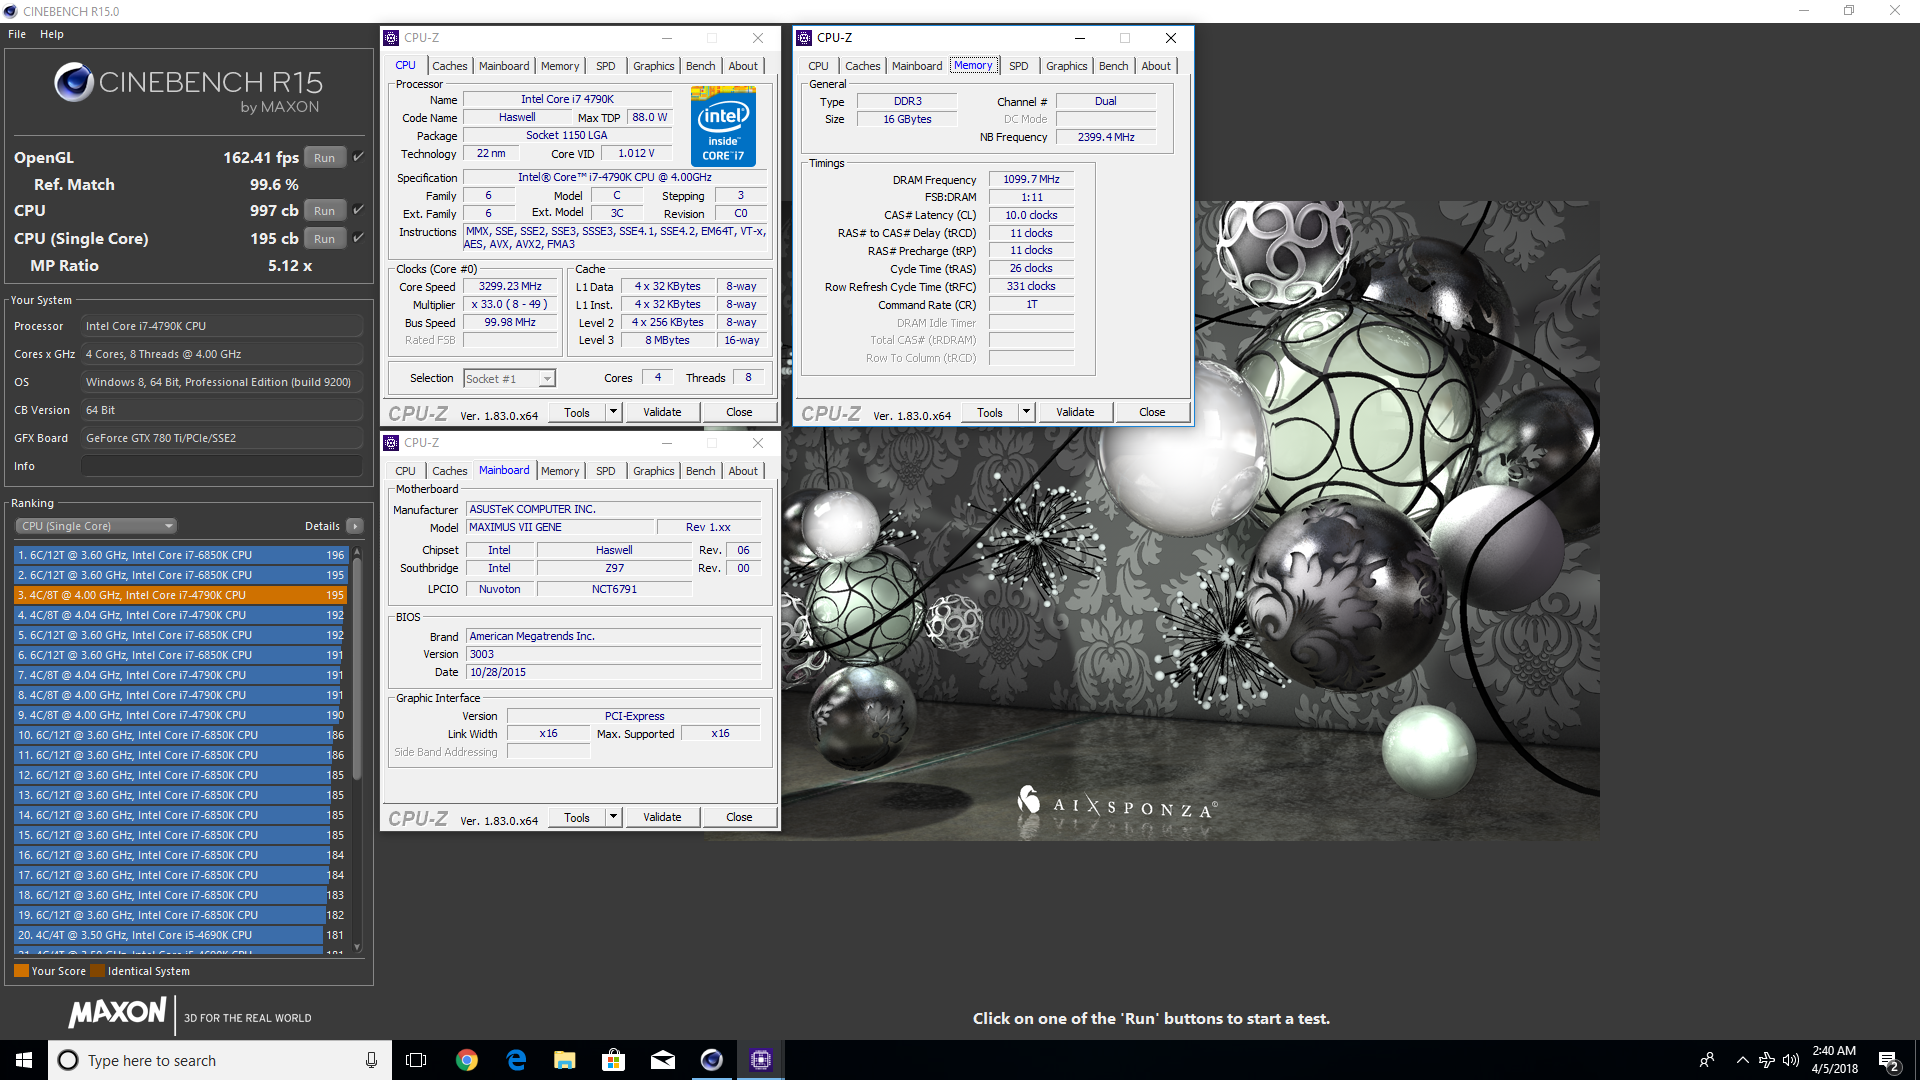1920x1080 pixels.
Task: Run the CPU Single Core benchmark
Action: coord(325,238)
